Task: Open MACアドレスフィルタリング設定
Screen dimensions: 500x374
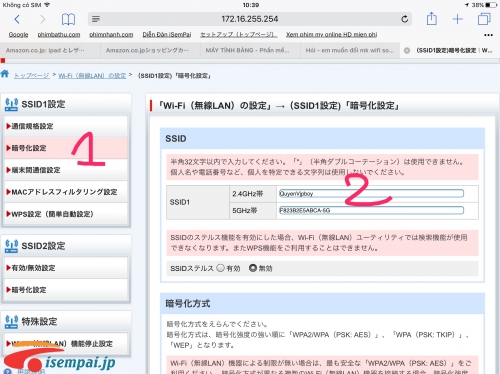Action: 66,192
